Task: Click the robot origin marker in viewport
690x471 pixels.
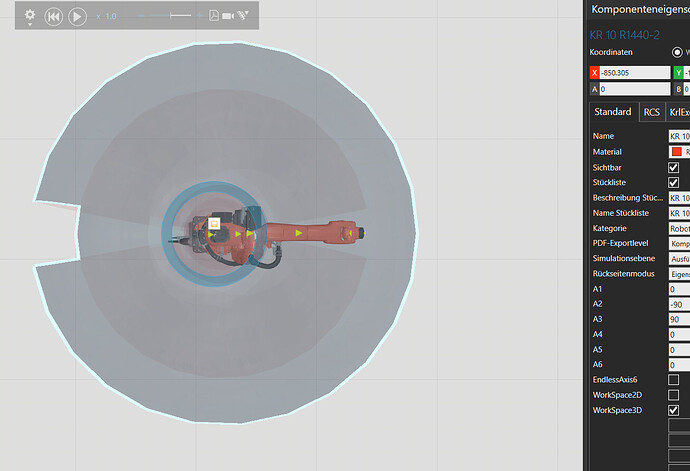Action: tap(213, 223)
